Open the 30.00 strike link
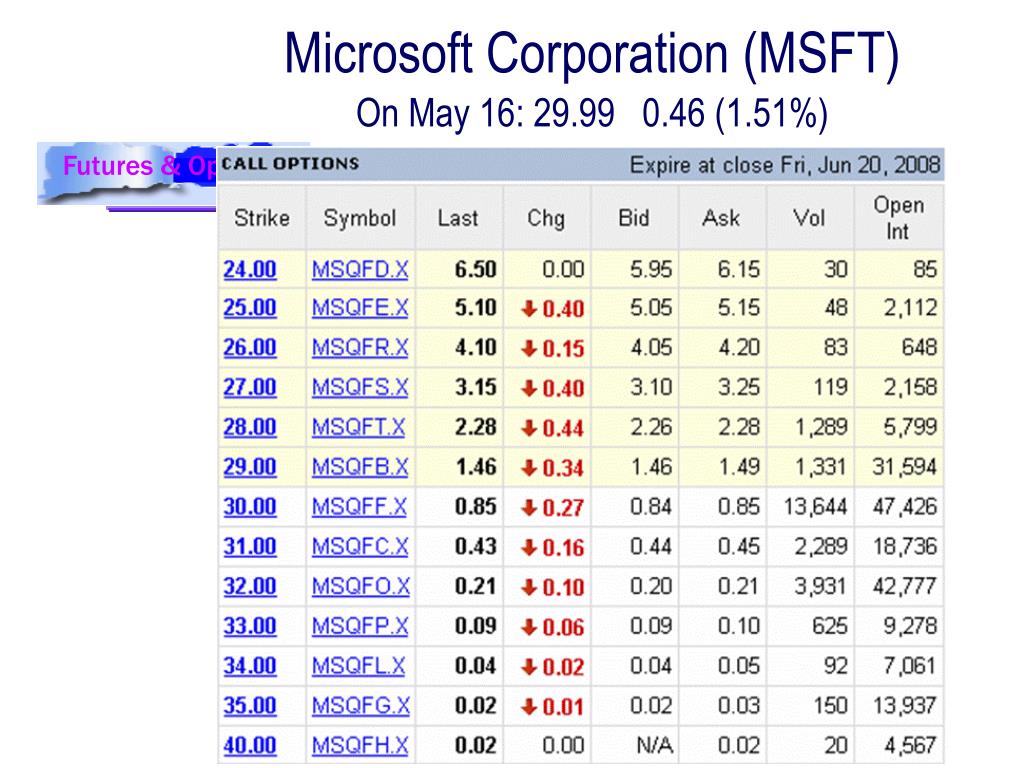This screenshot has width=1024, height=768. (x=249, y=507)
